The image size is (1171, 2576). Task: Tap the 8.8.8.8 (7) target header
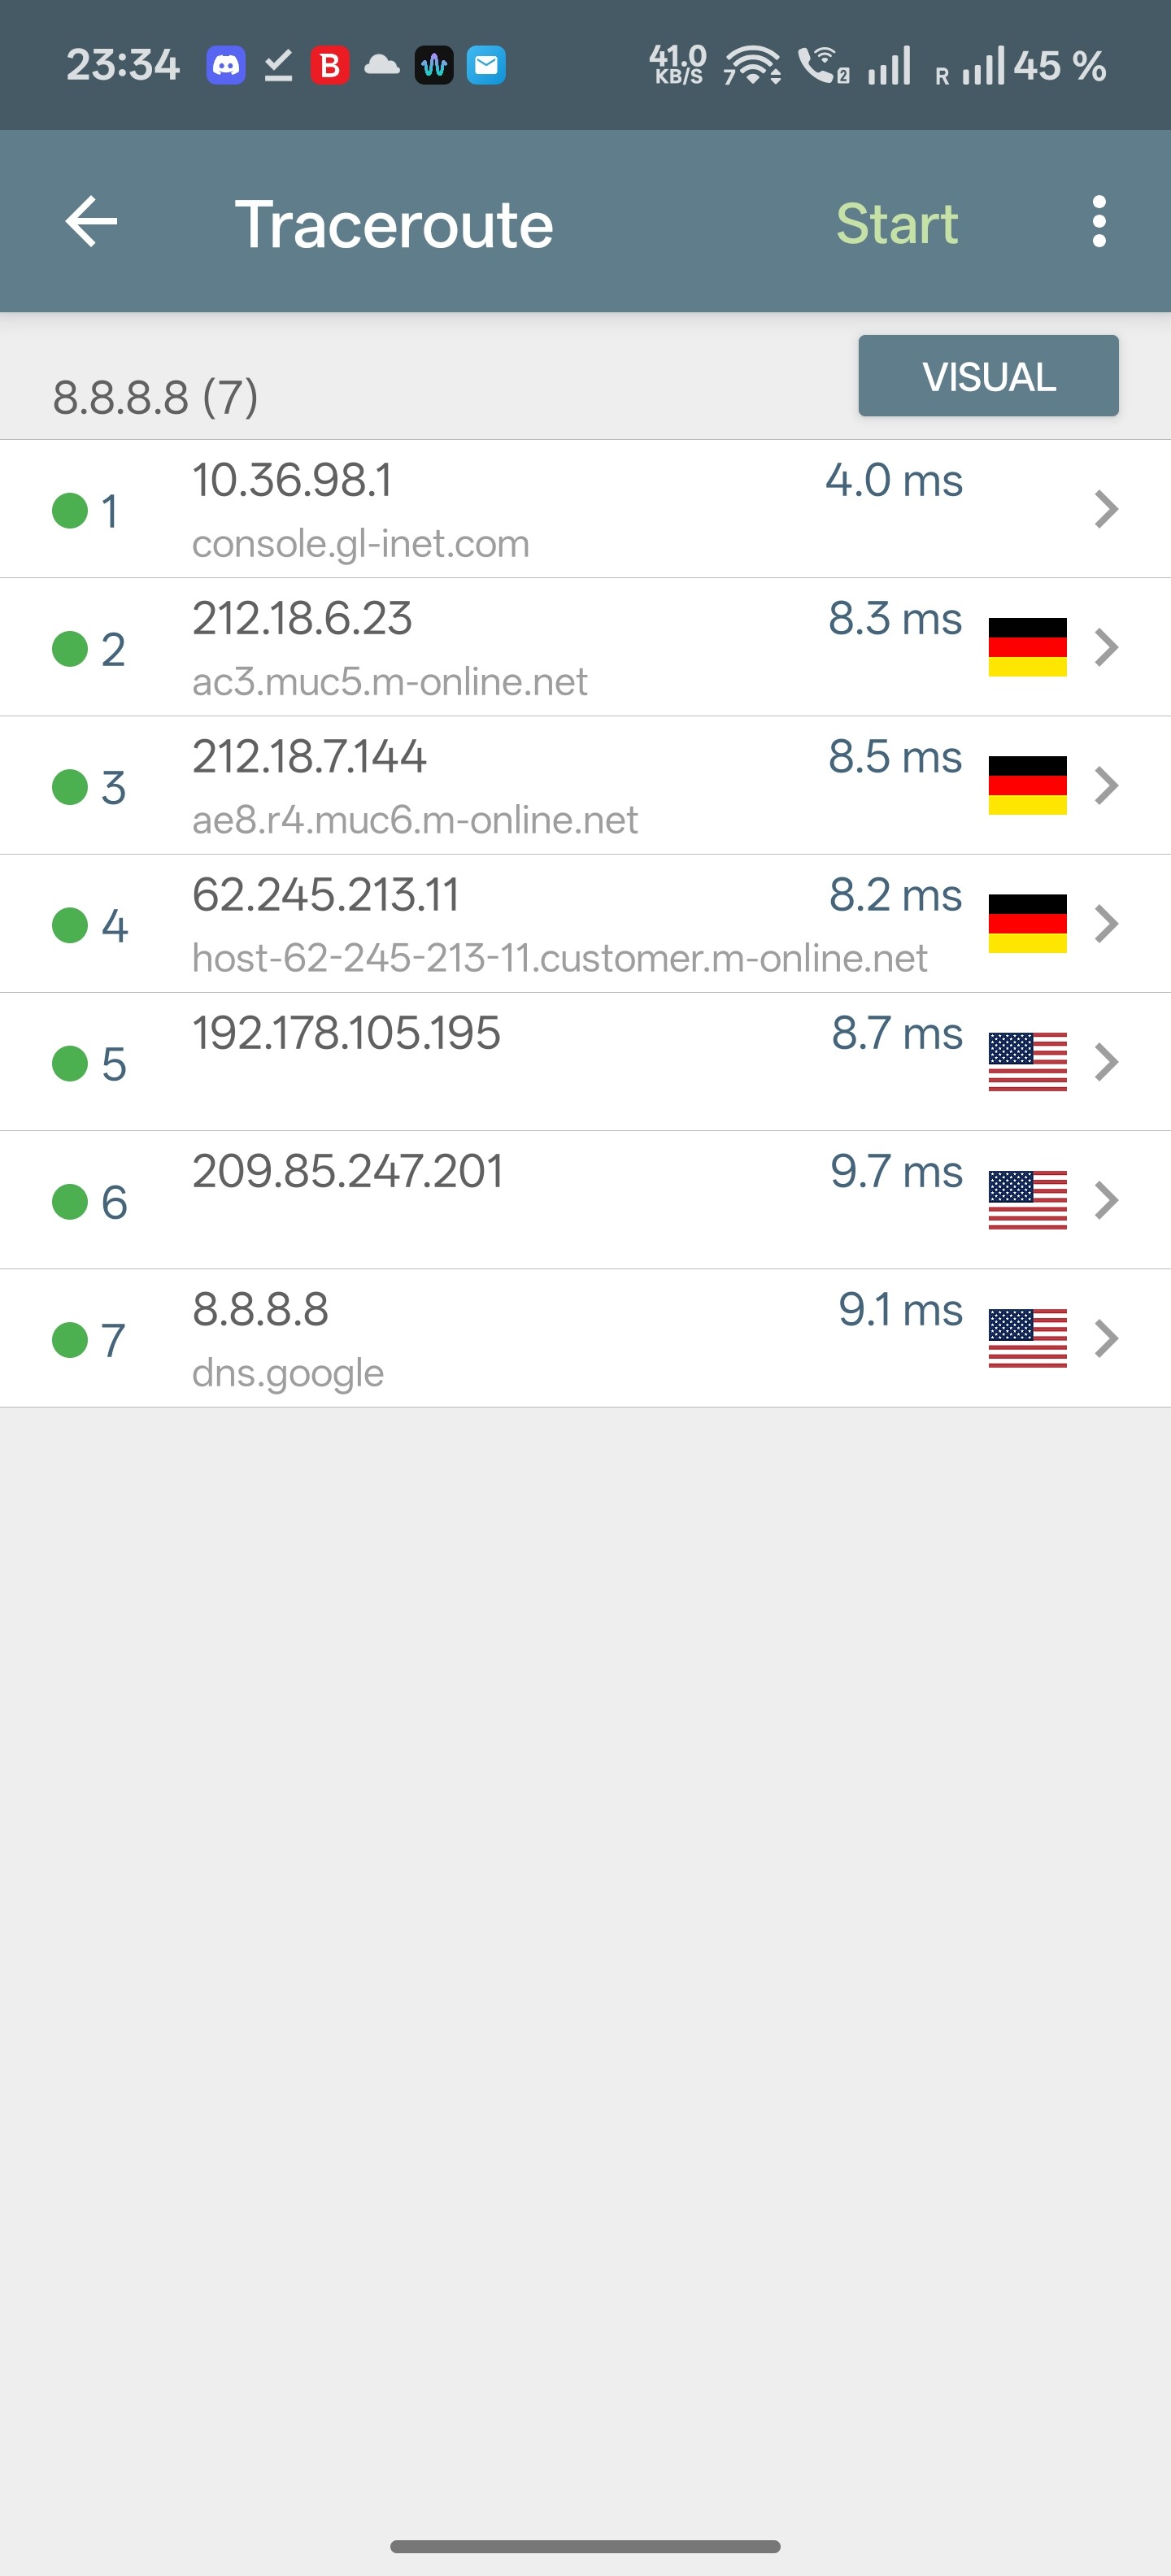tap(156, 397)
